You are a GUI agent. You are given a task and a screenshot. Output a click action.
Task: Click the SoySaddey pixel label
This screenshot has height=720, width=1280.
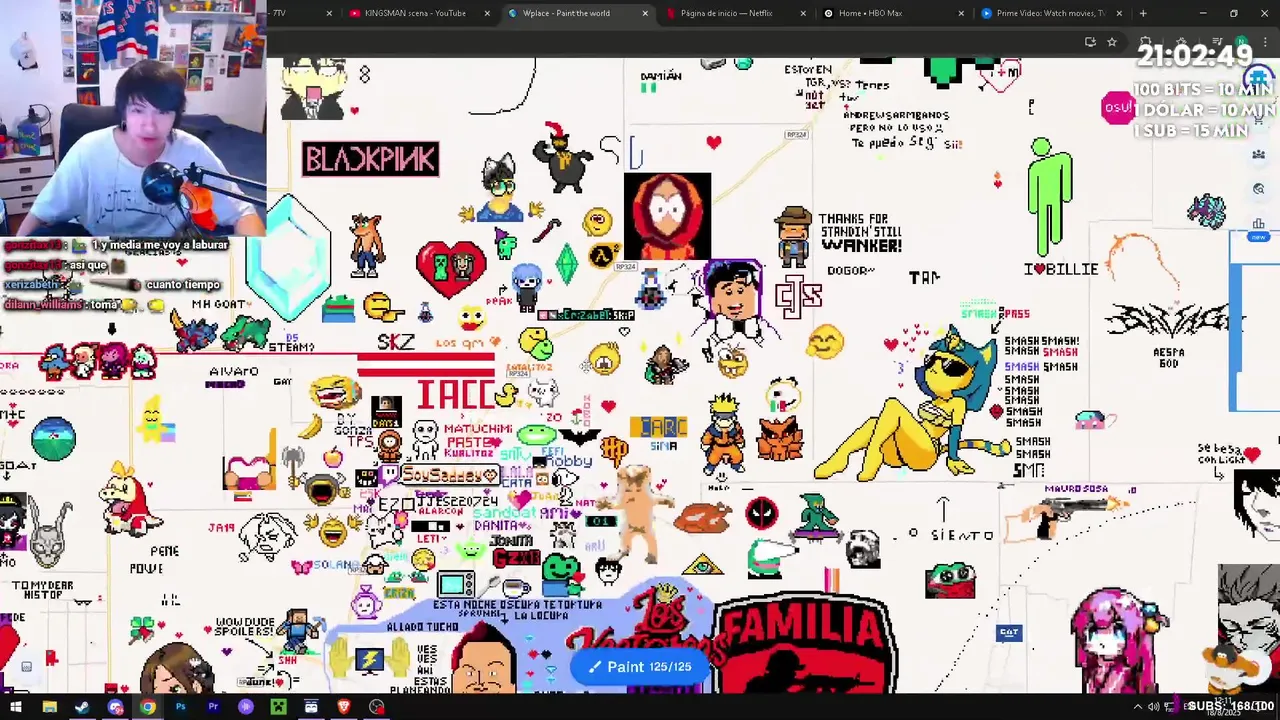tap(449, 474)
